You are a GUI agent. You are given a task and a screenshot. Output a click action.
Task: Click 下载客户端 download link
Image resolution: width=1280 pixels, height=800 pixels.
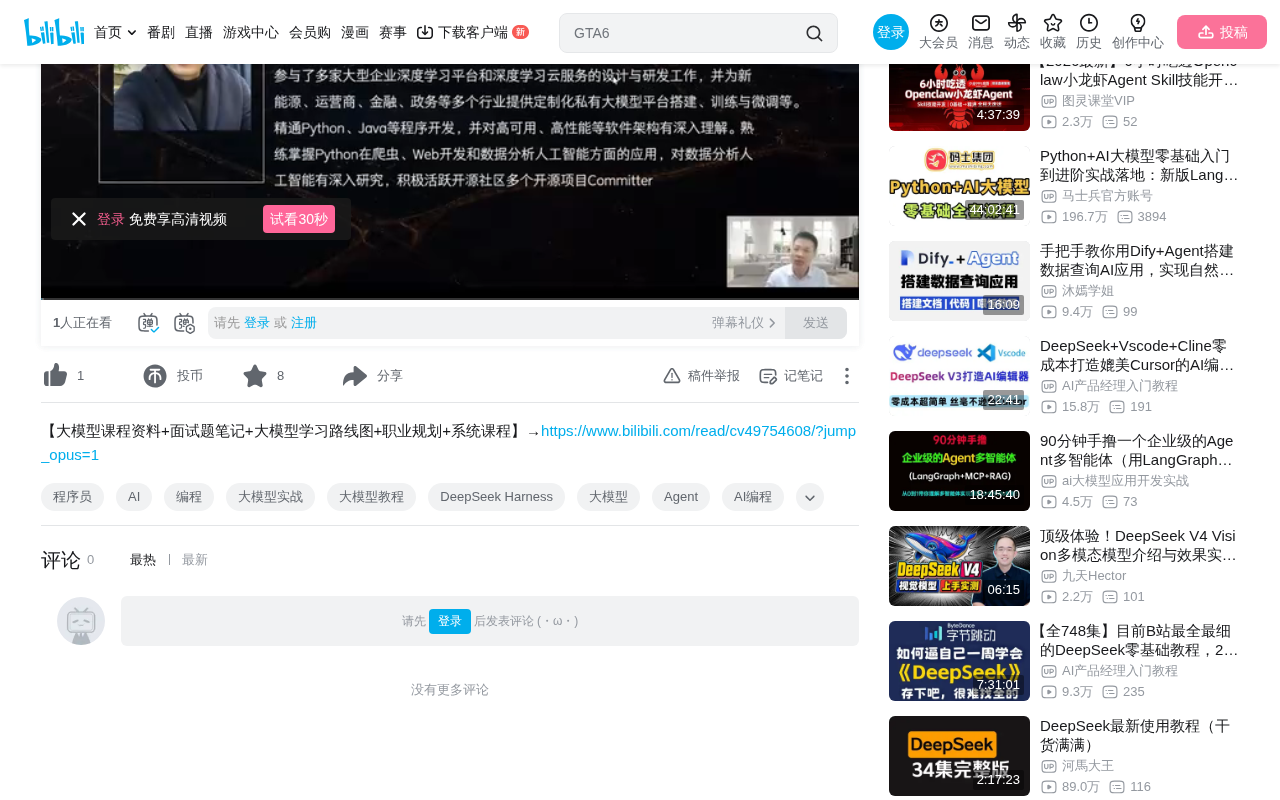(472, 32)
